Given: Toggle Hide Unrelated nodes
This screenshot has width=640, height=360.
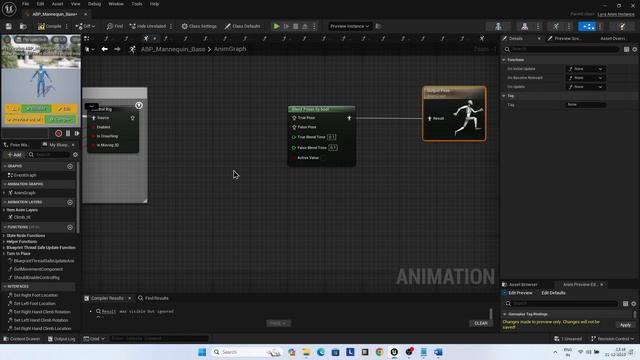Looking at the screenshot, I should (148, 26).
